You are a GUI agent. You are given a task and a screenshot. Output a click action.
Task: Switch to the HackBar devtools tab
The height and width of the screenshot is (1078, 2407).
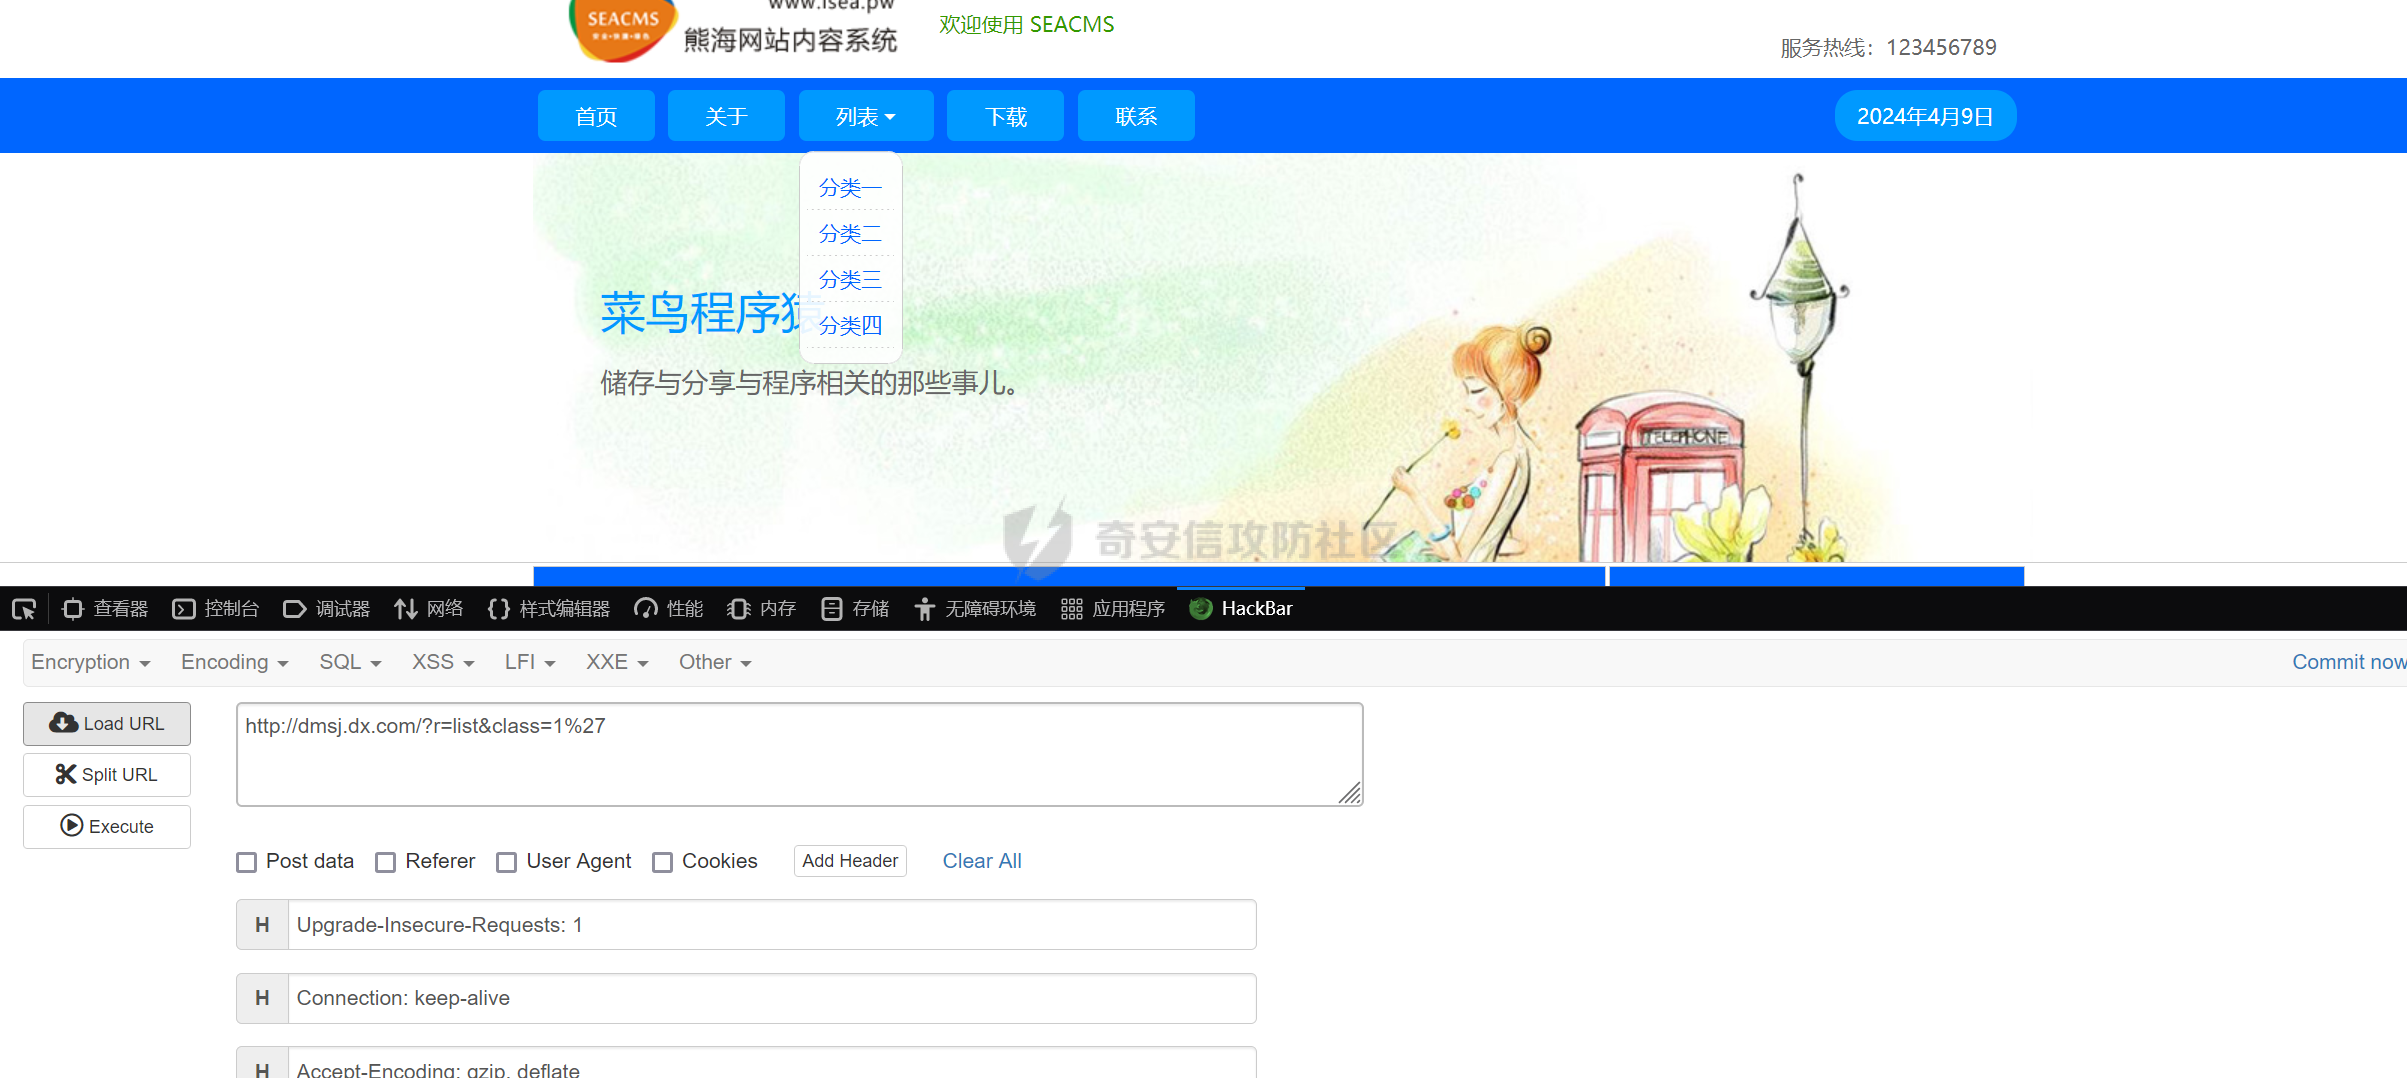click(1241, 609)
